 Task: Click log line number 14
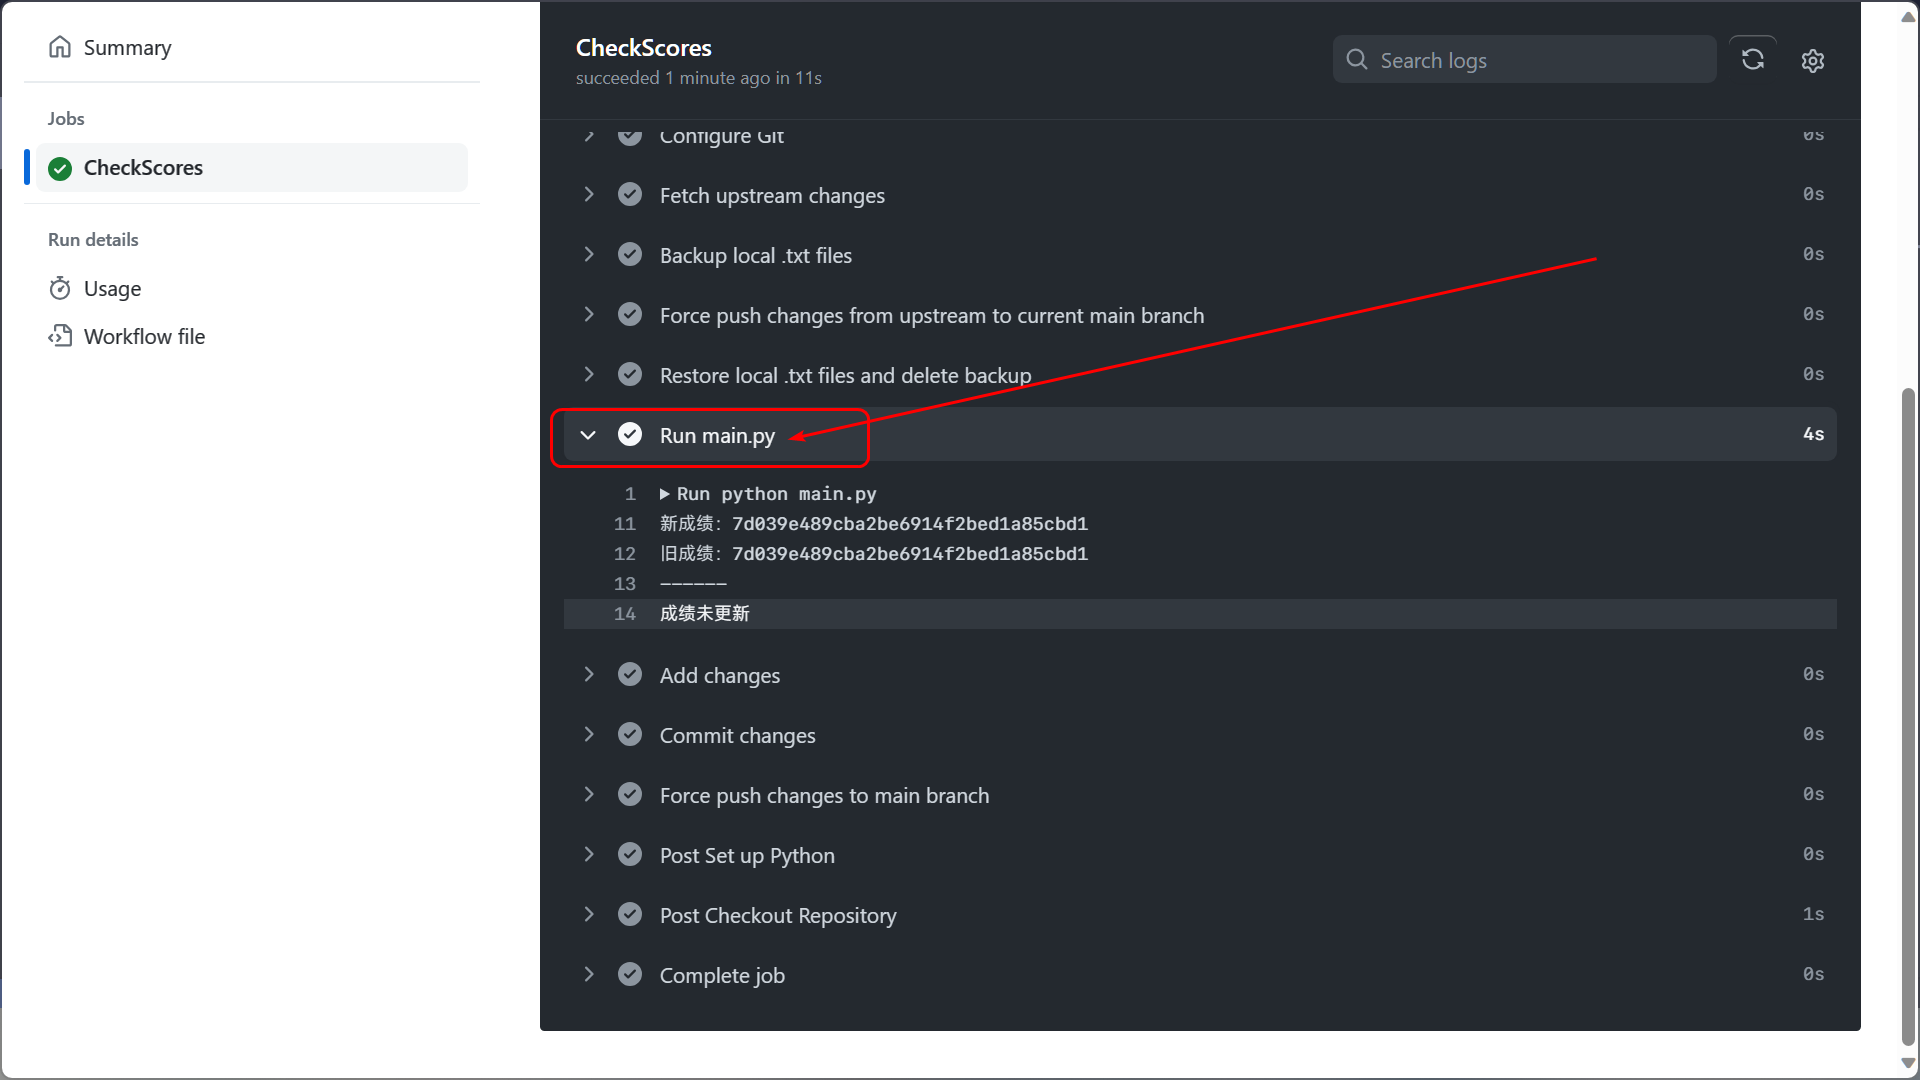click(x=625, y=614)
